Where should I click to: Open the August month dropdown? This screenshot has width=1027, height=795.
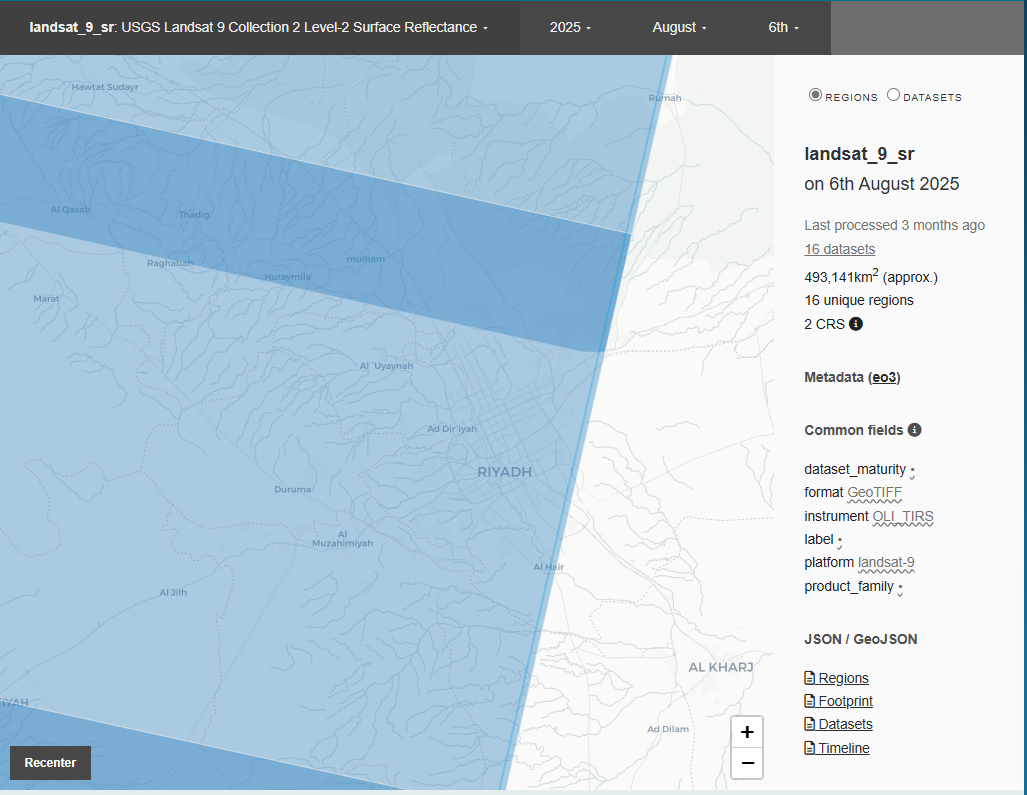pos(679,27)
